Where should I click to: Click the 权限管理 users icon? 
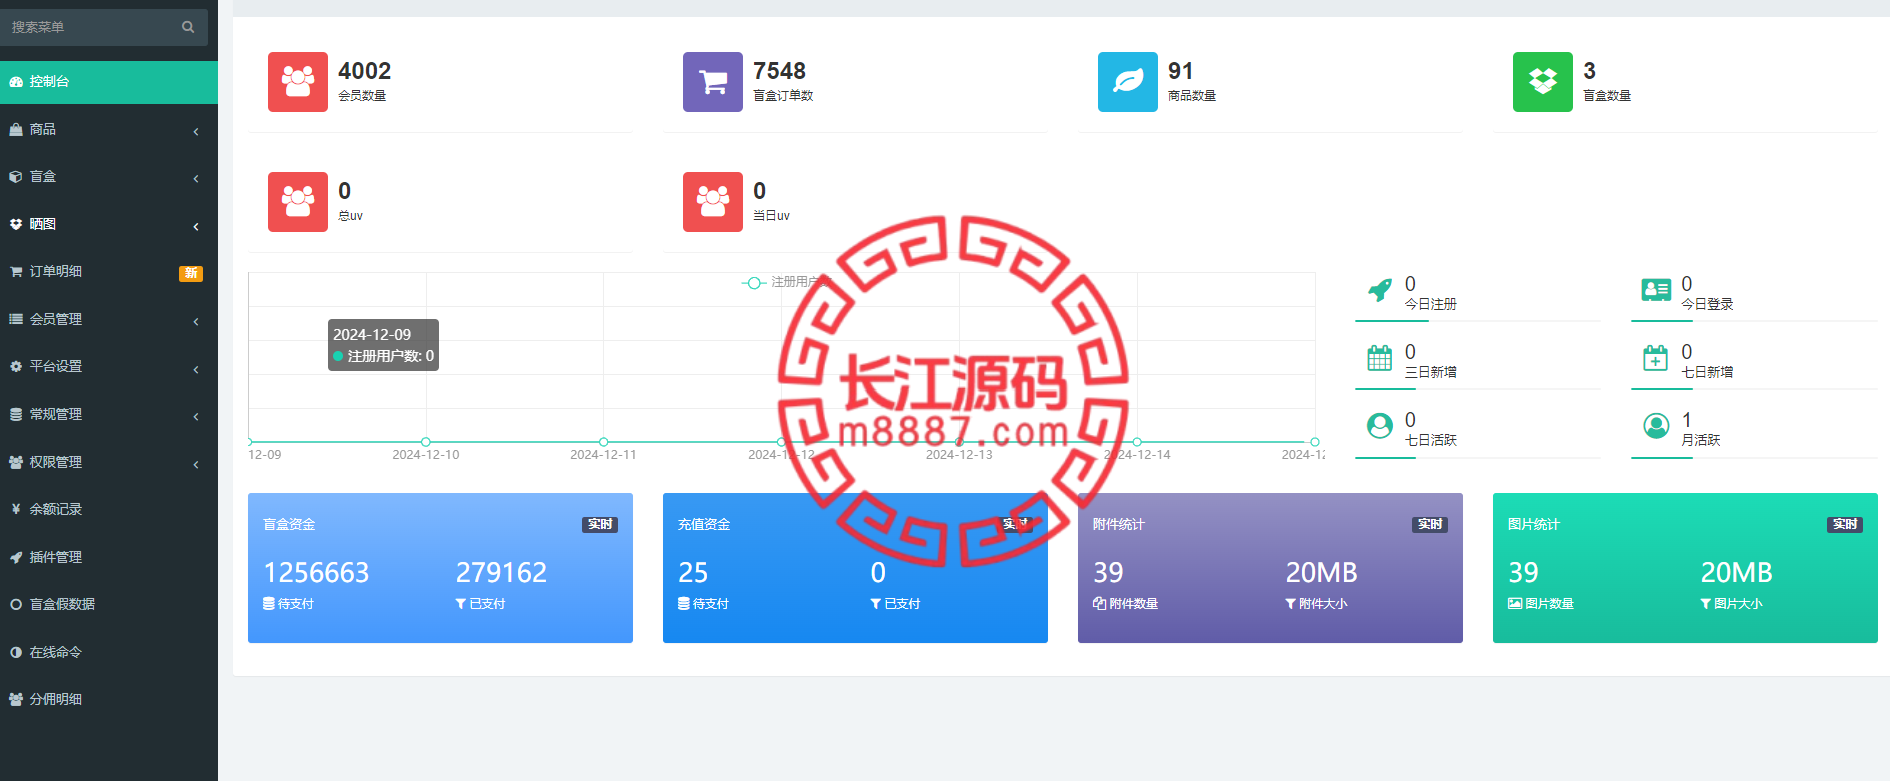tap(16, 463)
